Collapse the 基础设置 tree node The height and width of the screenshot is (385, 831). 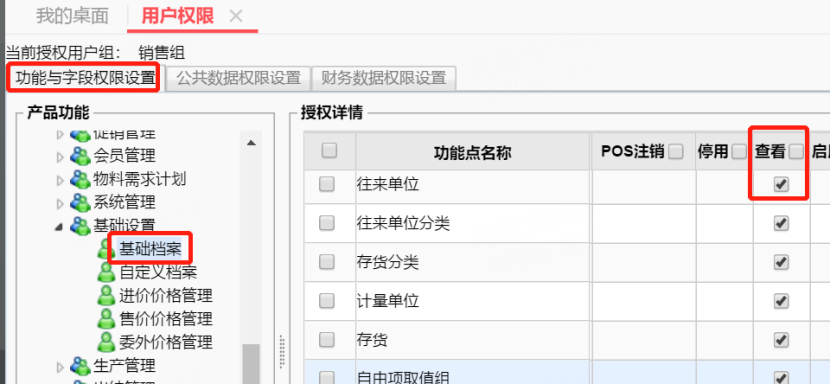click(x=58, y=226)
